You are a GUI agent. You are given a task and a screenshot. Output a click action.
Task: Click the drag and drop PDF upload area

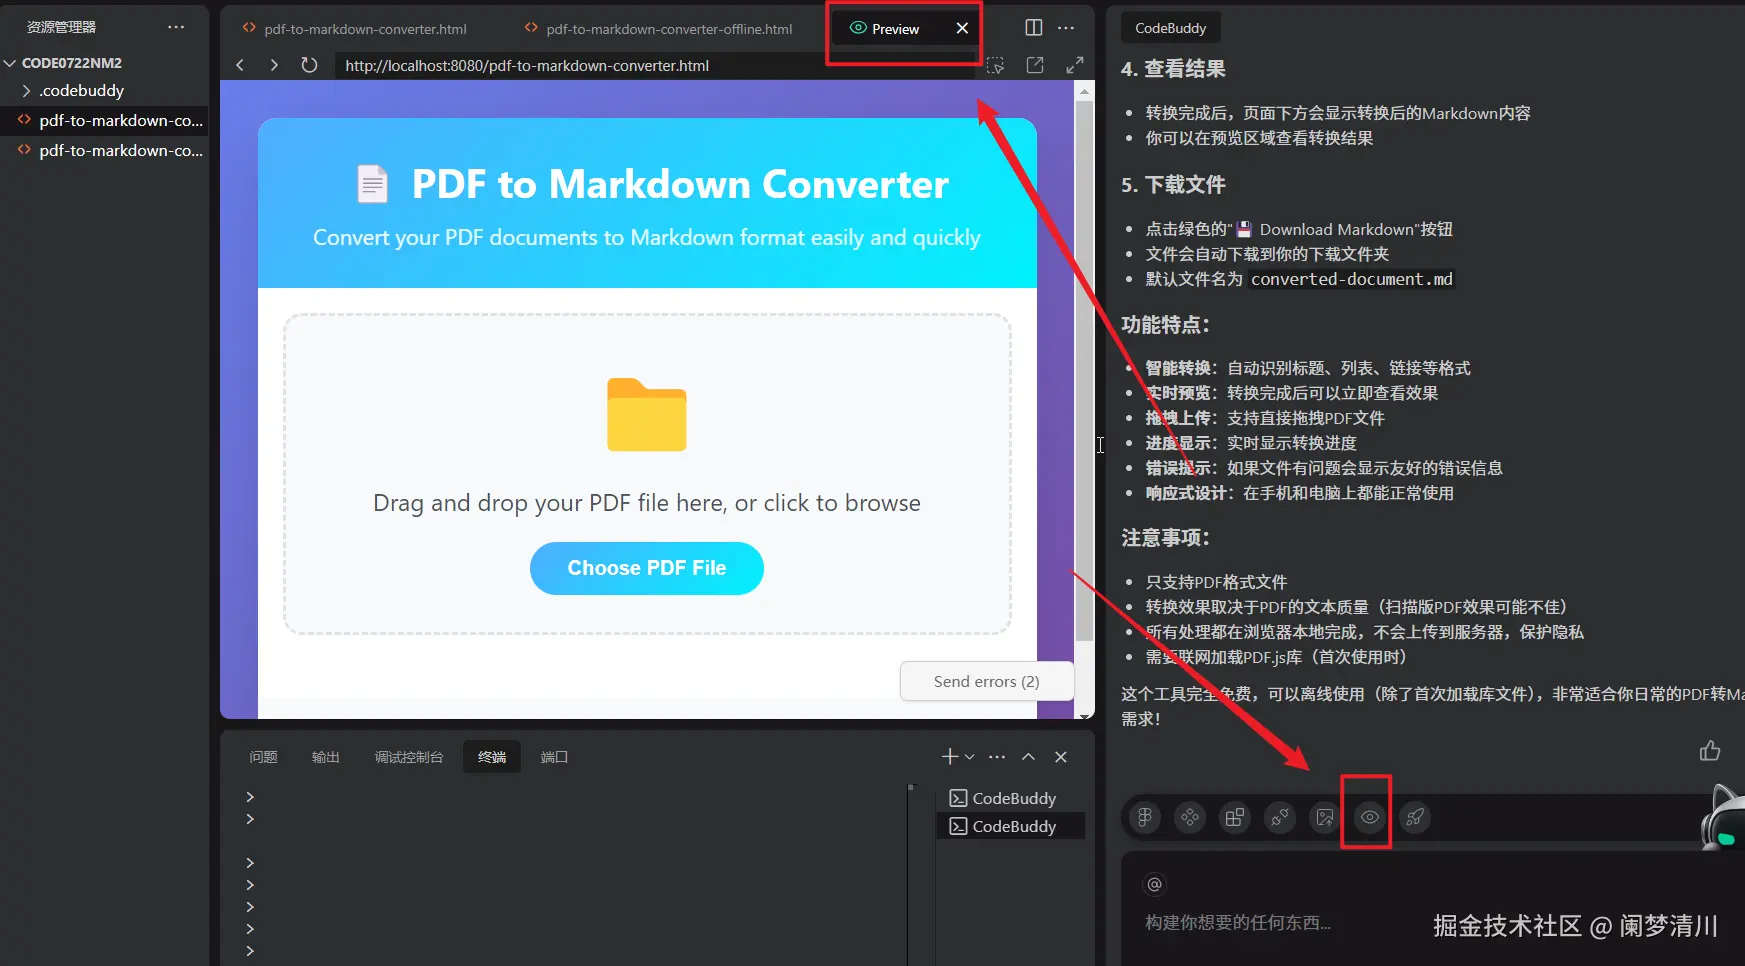pos(647,474)
